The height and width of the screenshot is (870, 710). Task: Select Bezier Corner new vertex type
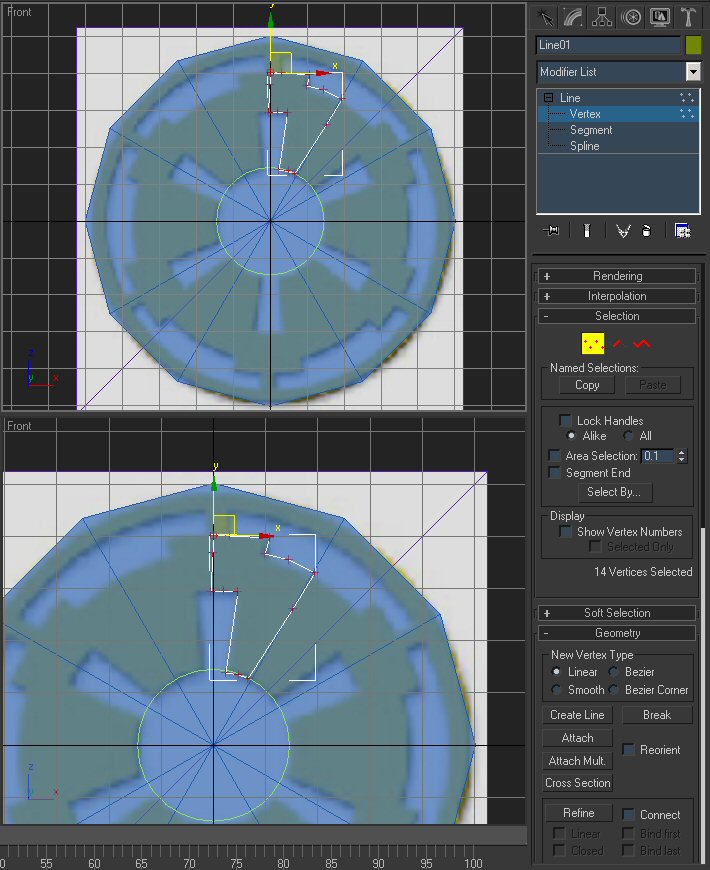[x=613, y=689]
